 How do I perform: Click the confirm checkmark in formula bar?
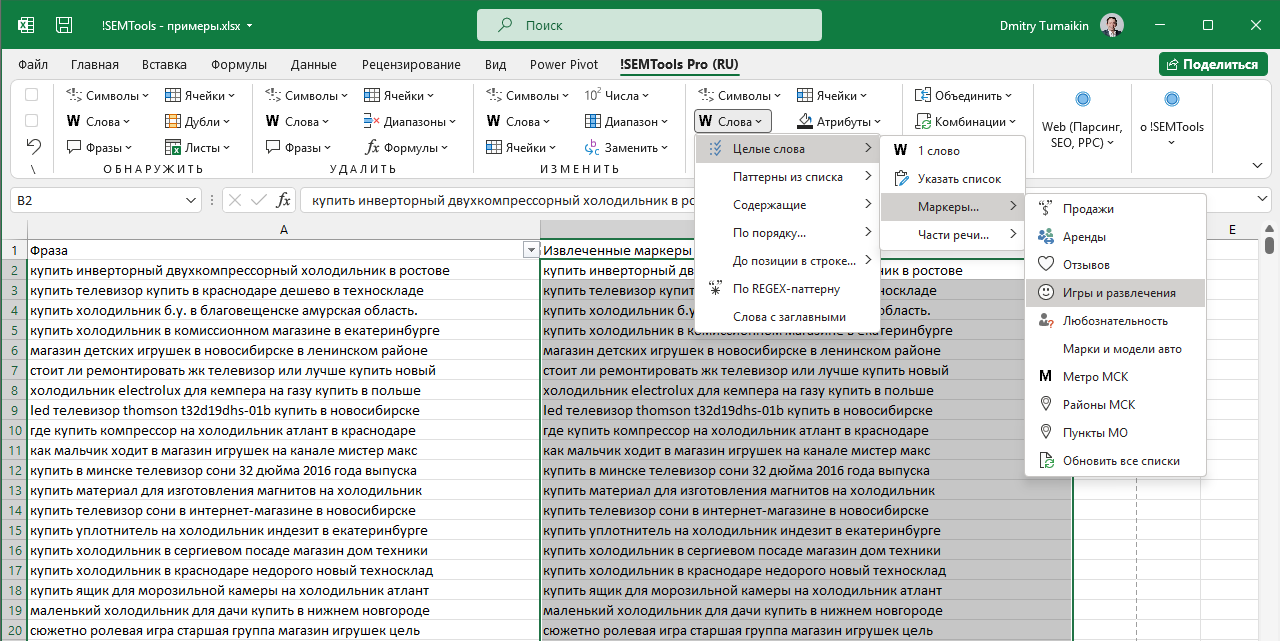(x=260, y=200)
